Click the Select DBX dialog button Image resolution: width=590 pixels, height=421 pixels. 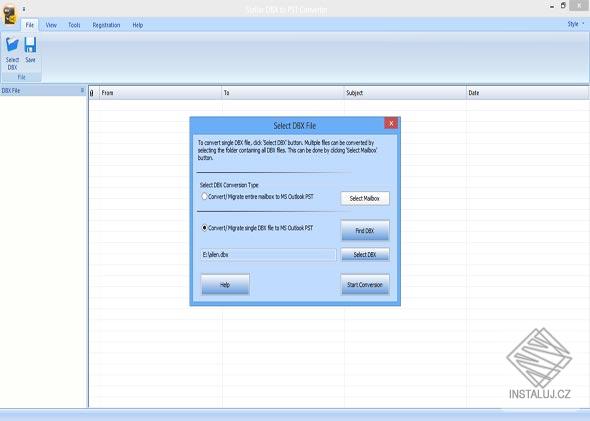[365, 255]
